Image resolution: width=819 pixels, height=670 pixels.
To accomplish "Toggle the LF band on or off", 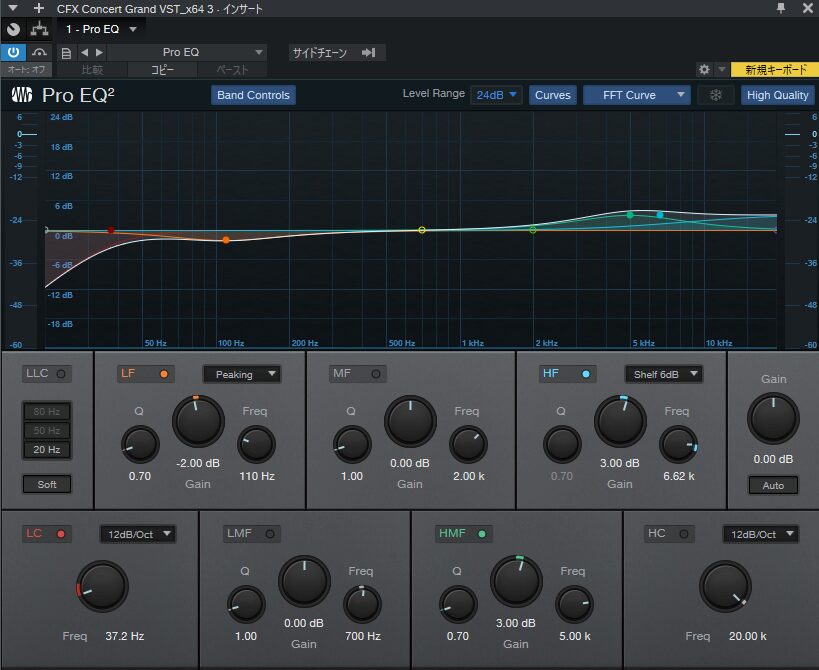I will click(x=145, y=374).
